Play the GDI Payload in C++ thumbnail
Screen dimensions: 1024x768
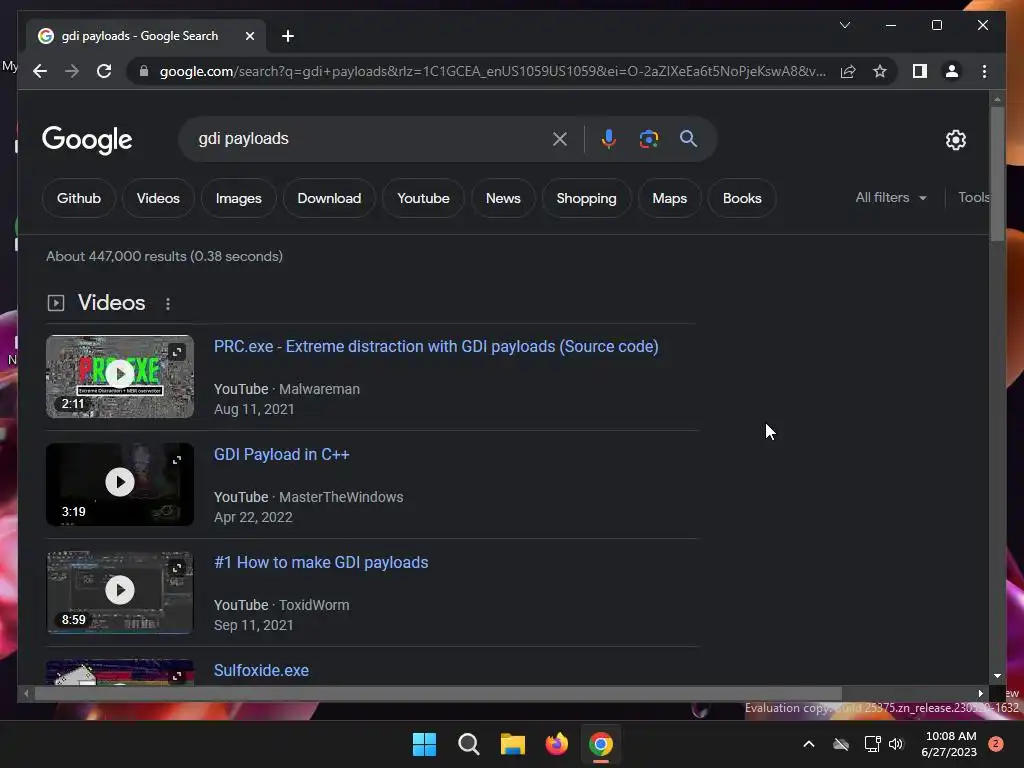(120, 484)
